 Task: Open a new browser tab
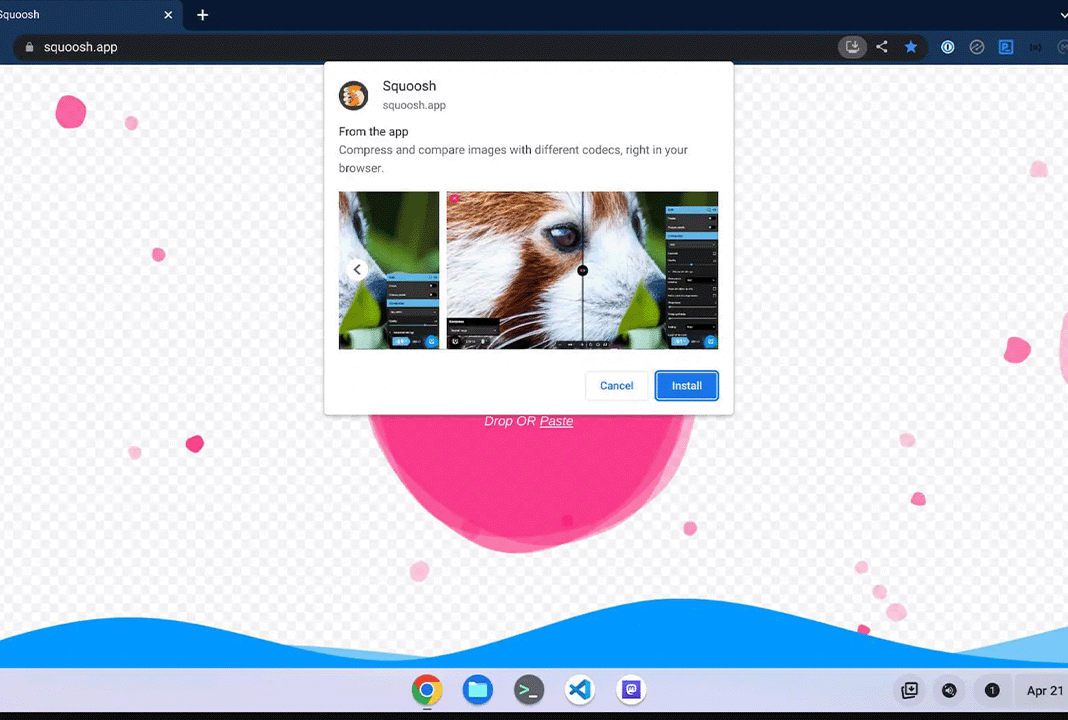click(x=202, y=15)
